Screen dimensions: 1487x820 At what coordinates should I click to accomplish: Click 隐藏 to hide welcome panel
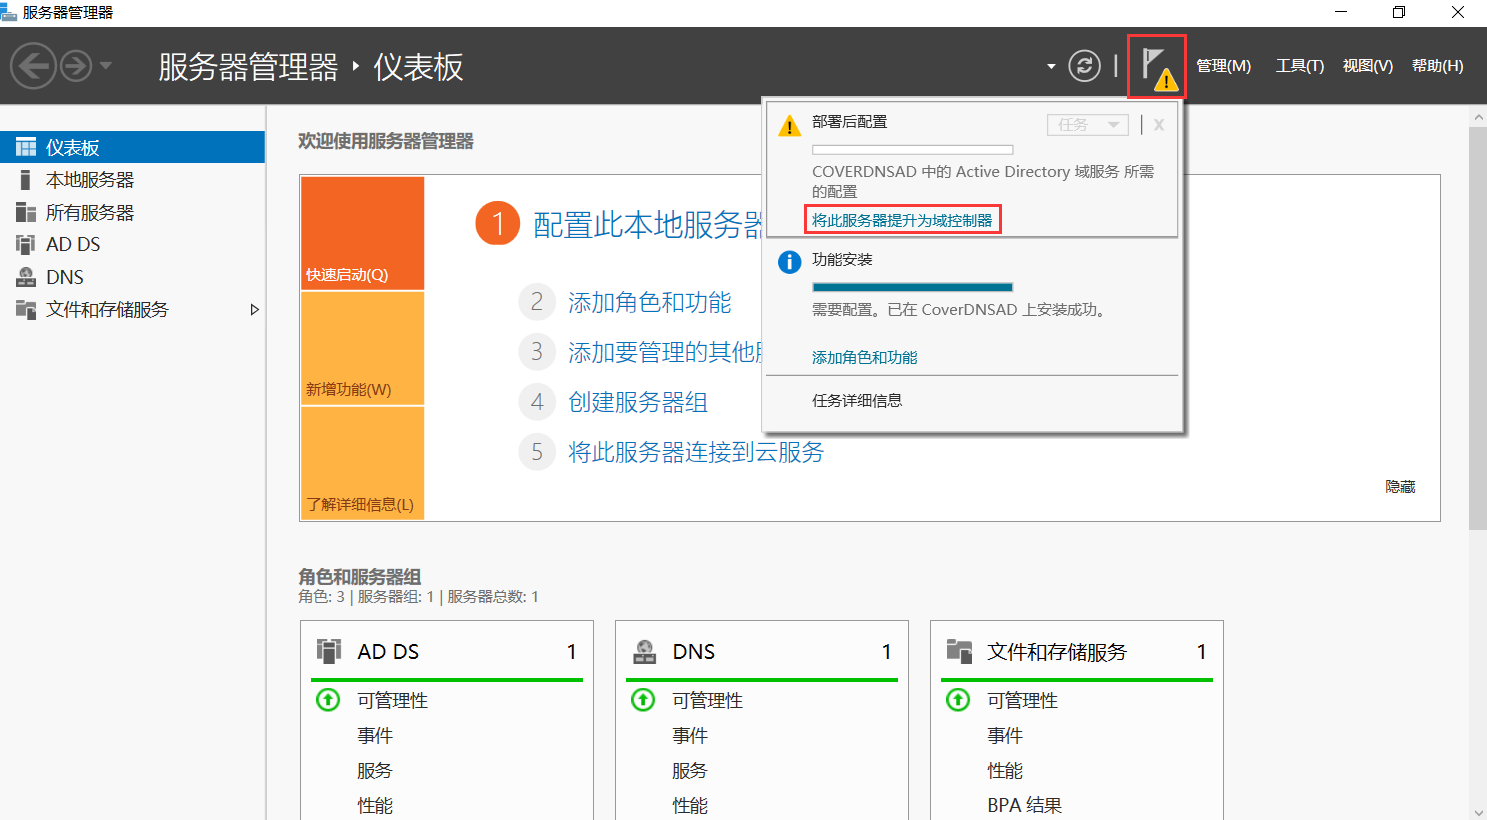tap(1399, 487)
